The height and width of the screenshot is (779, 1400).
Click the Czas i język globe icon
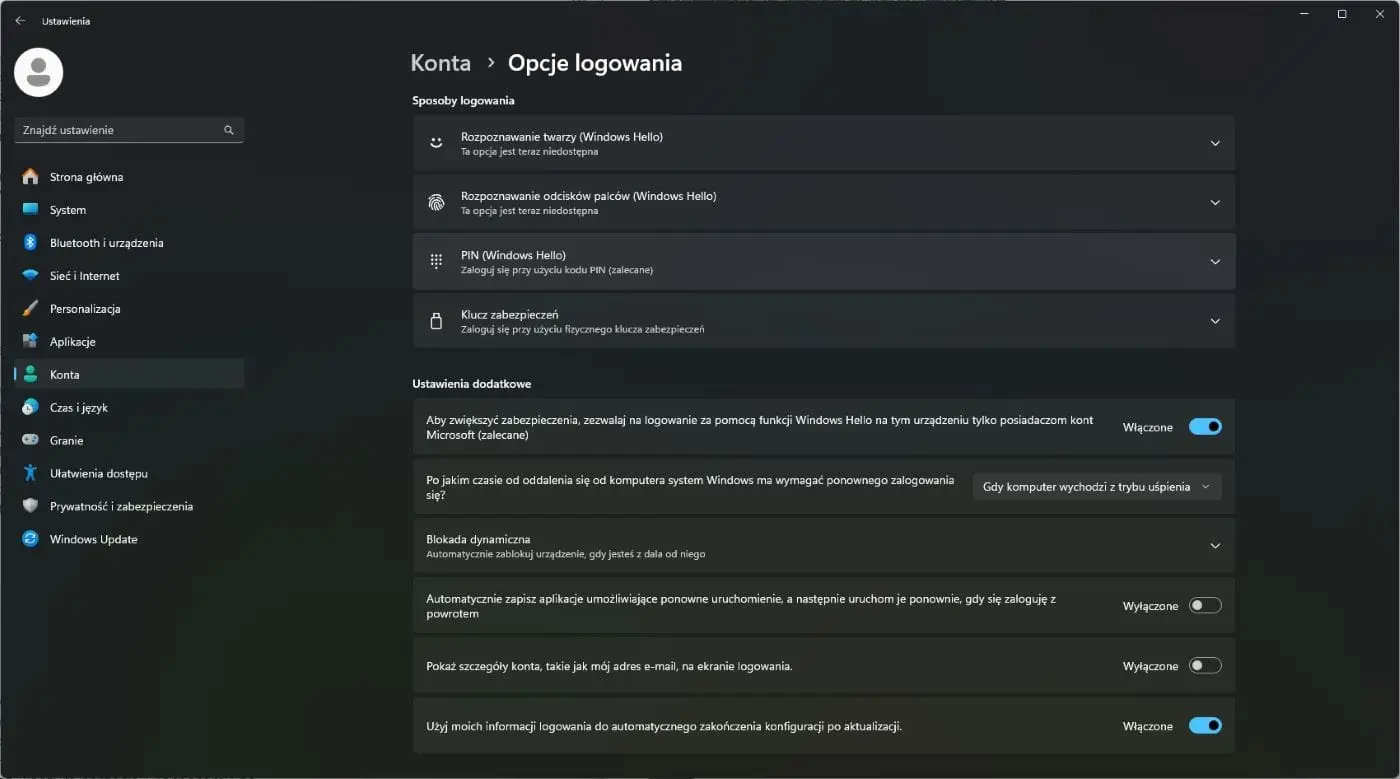[30, 407]
